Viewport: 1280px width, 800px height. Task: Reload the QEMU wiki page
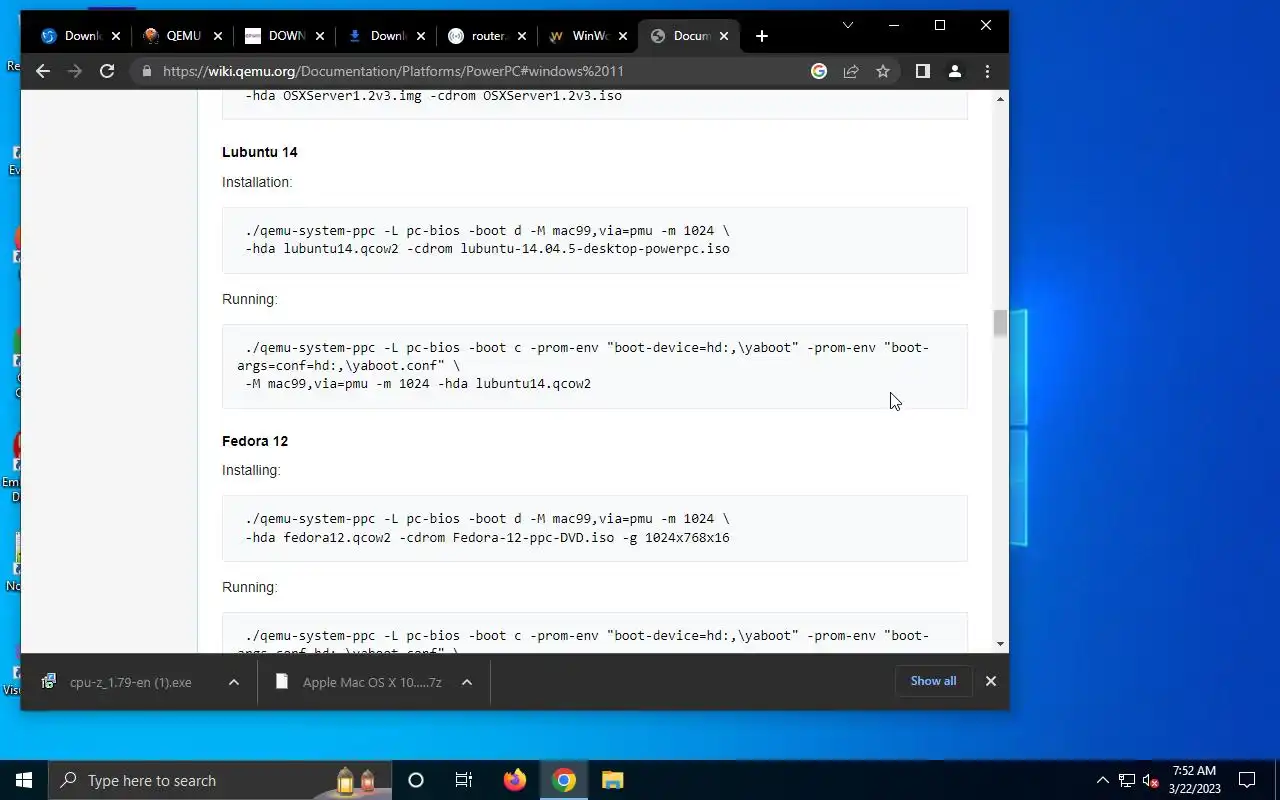[x=107, y=71]
